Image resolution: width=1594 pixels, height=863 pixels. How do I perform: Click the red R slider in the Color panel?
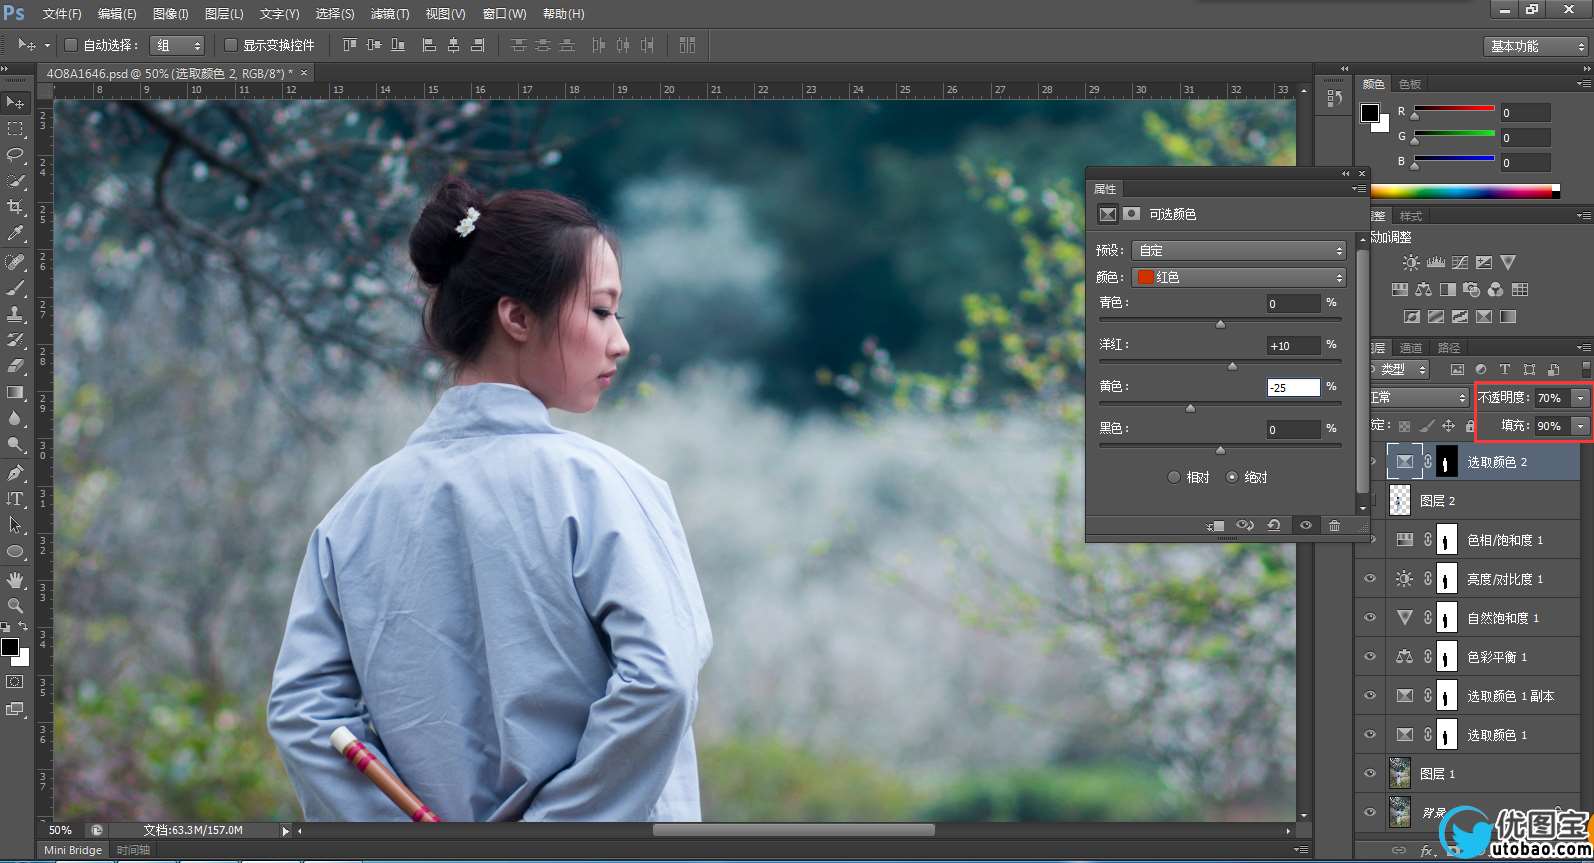pyautogui.click(x=1453, y=109)
